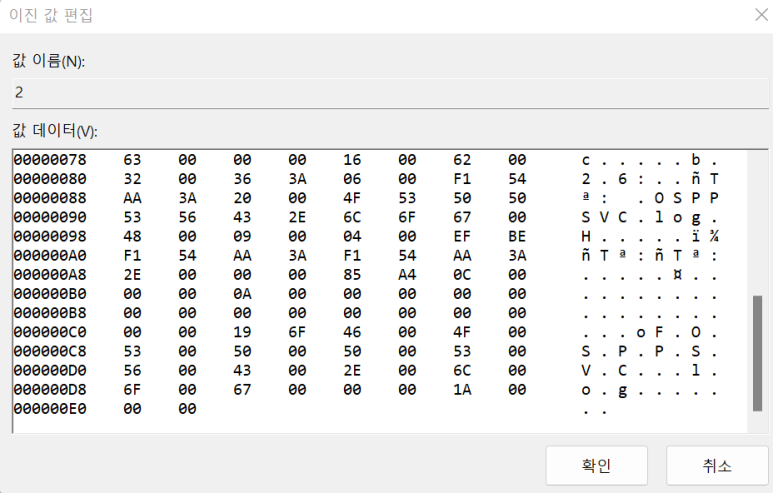Viewport: 773px width, 493px height.
Task: Click offset 000000A8 row label
Action: click(50, 275)
